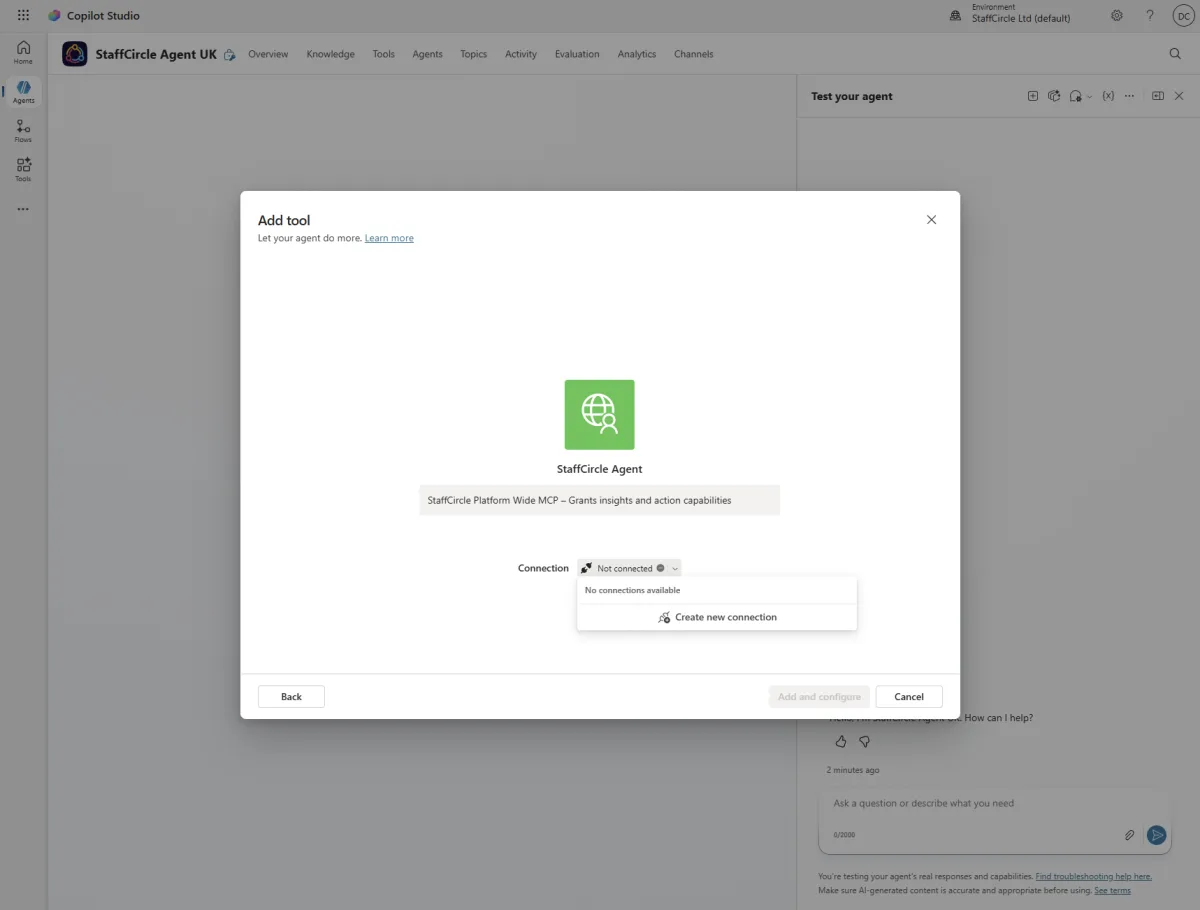Click the StaffCircle Agent UK title
1200x910 pixels.
[156, 54]
